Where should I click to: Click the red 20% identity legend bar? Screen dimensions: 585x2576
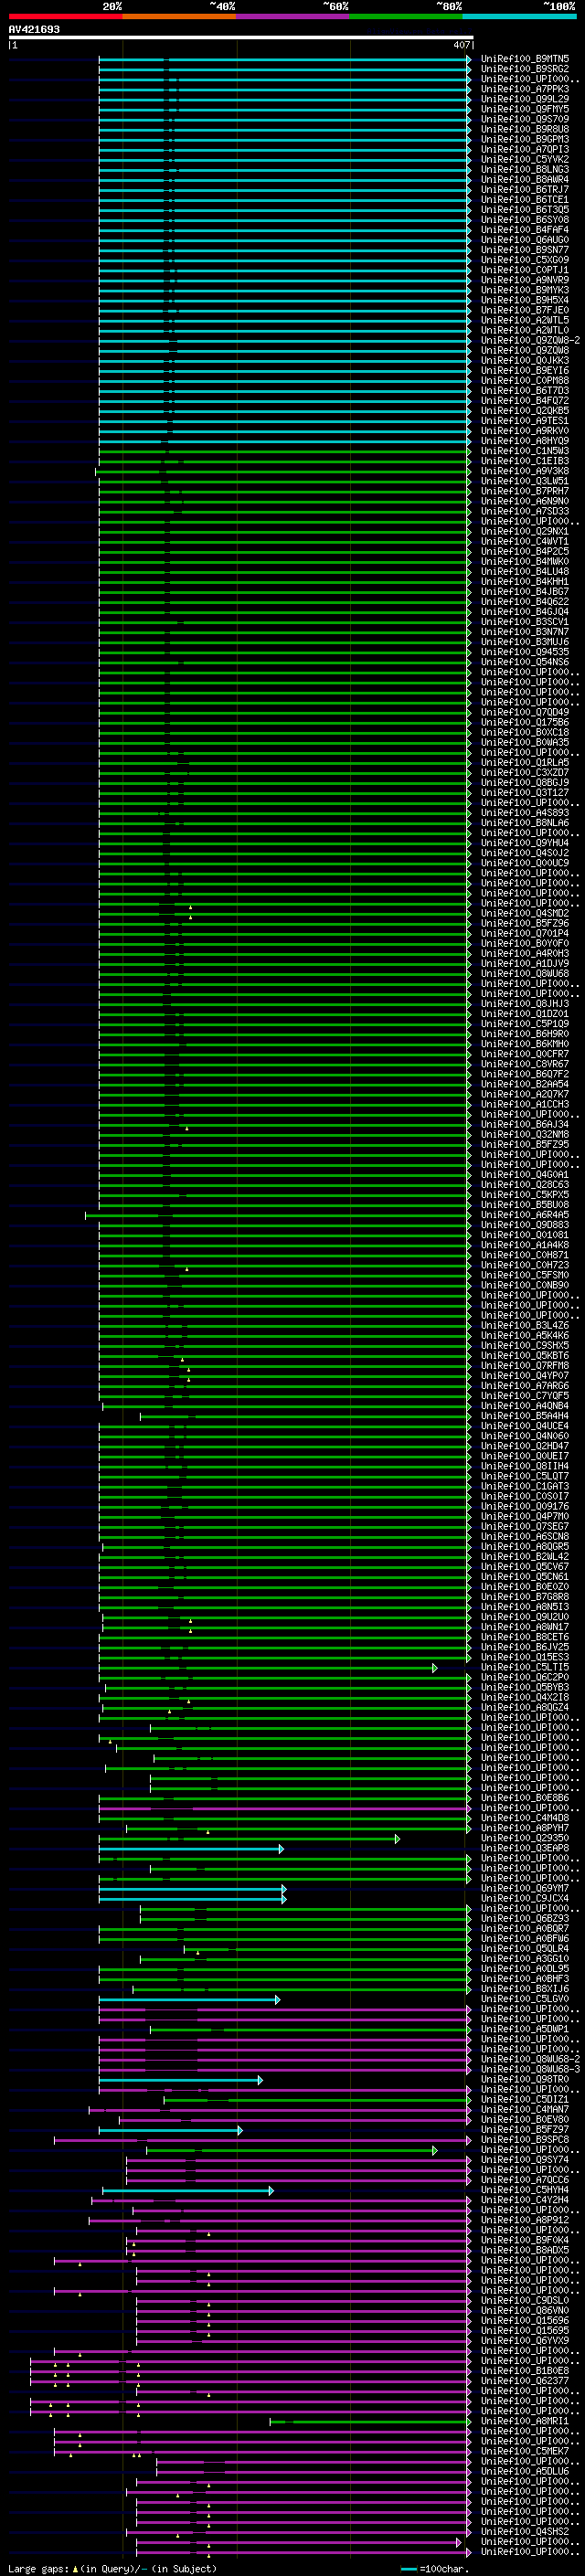[x=66, y=16]
